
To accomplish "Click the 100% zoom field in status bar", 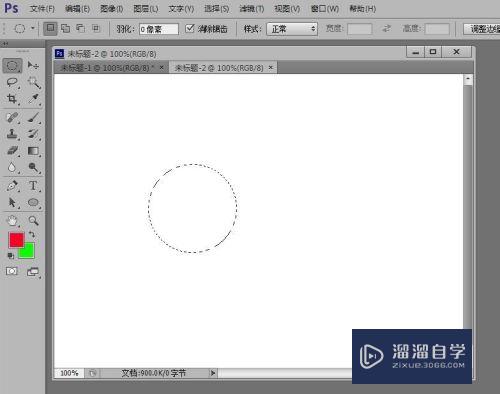I will [x=69, y=373].
